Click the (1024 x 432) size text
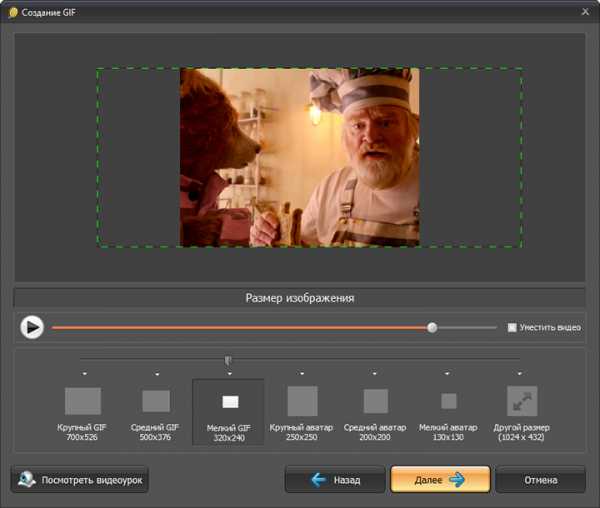 coord(521,437)
